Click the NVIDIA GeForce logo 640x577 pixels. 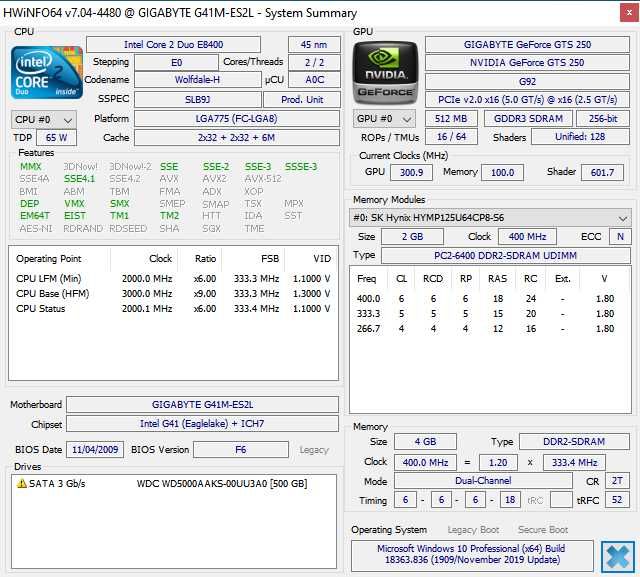coord(385,72)
